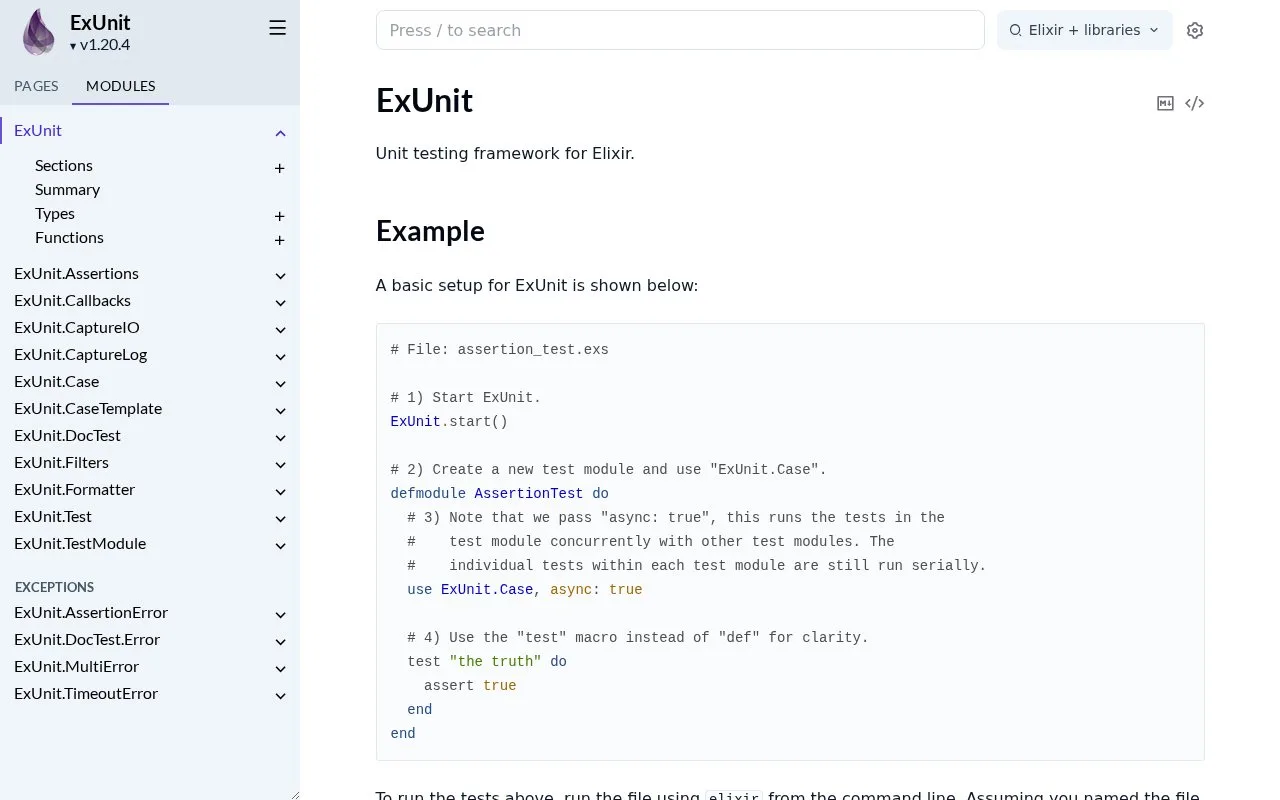Screen dimensions: 1280x800
Task: Open ExUnit.Formatter module link
Action: pos(74,489)
